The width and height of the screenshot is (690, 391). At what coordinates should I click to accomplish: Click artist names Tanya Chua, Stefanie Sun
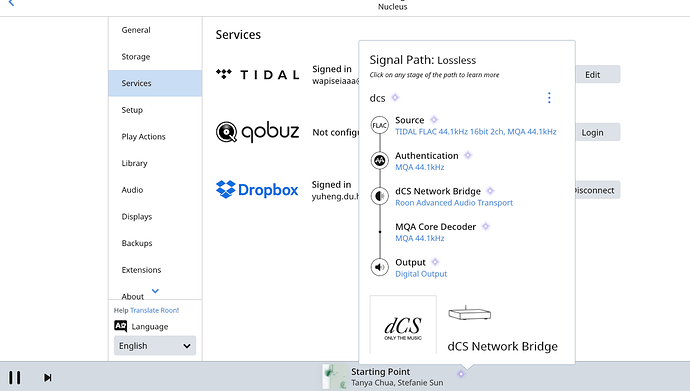pos(397,383)
